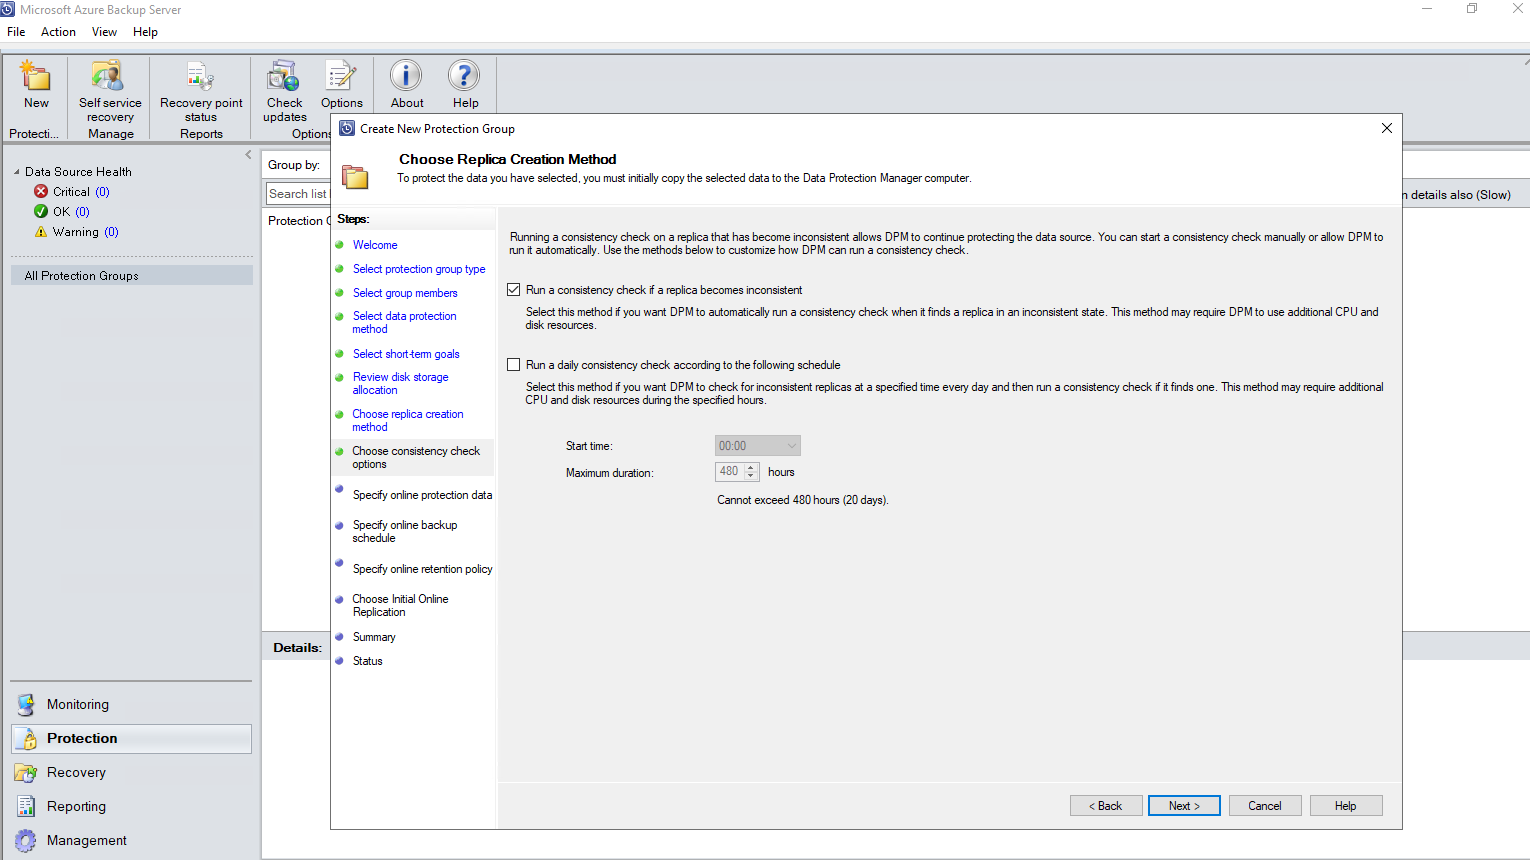Click the Critical red X status icon
Screen dimensions: 1530x860
point(41,191)
